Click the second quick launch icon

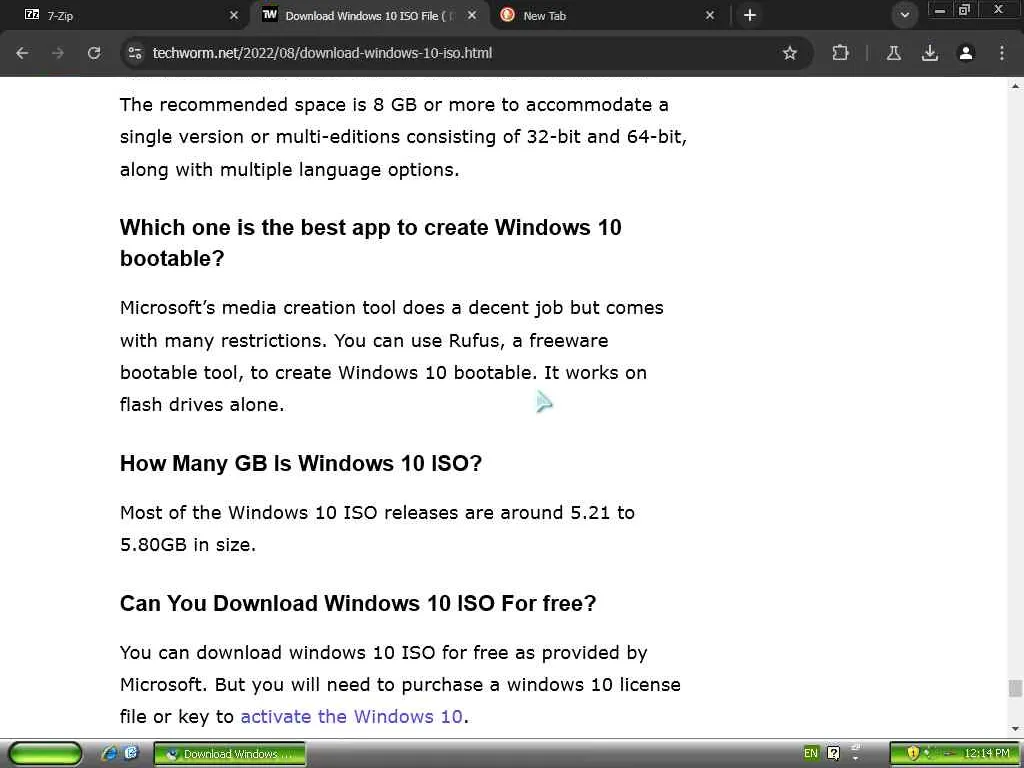click(131, 754)
